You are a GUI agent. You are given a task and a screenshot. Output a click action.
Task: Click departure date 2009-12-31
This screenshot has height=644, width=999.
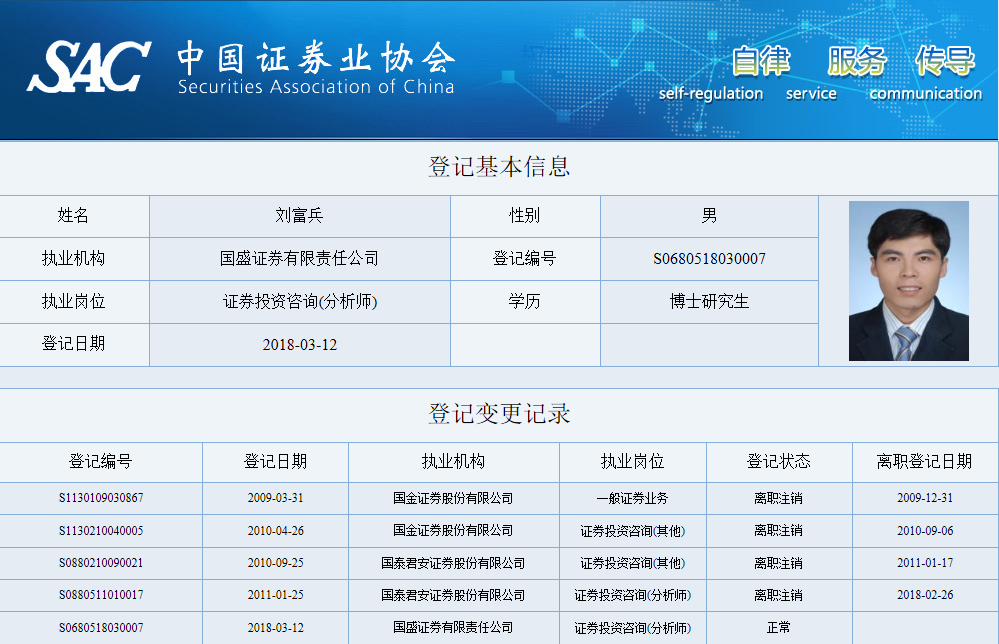(925, 498)
